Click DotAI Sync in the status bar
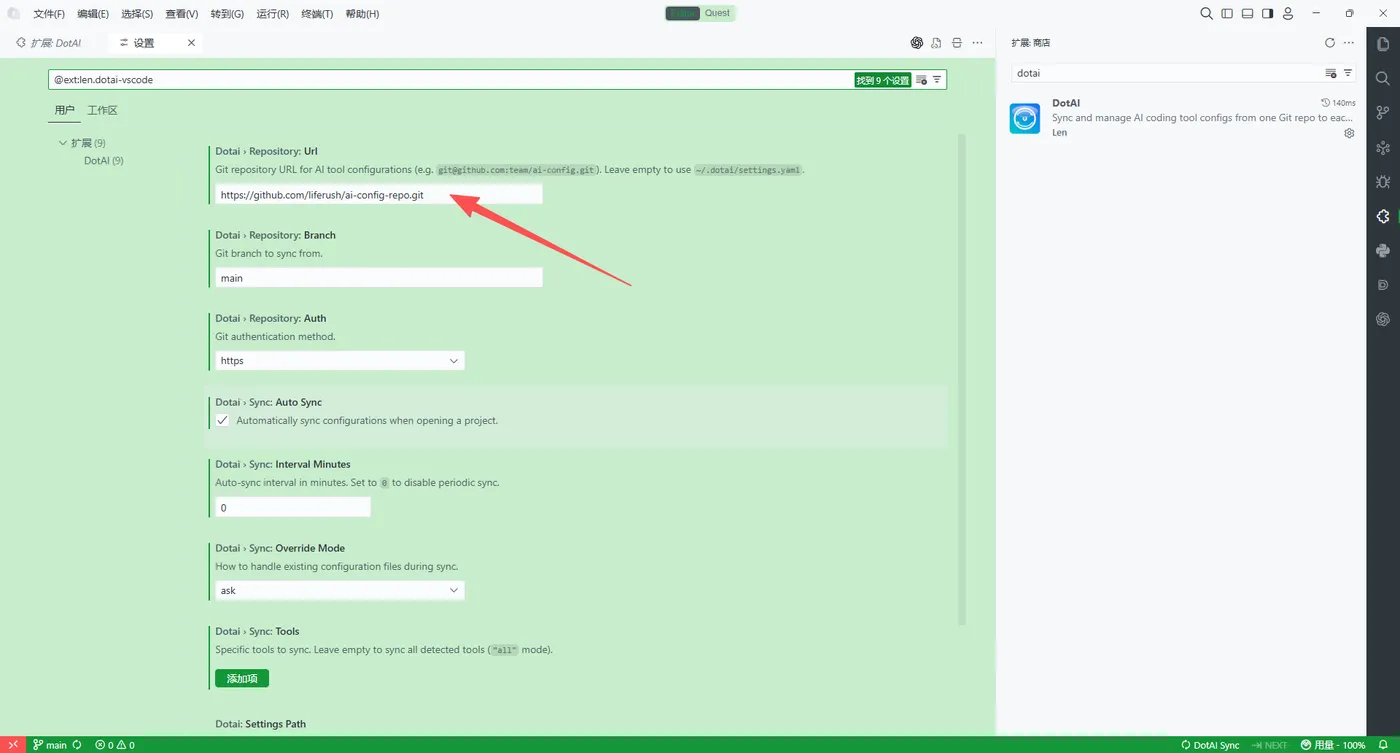This screenshot has width=1400, height=753. [1210, 745]
